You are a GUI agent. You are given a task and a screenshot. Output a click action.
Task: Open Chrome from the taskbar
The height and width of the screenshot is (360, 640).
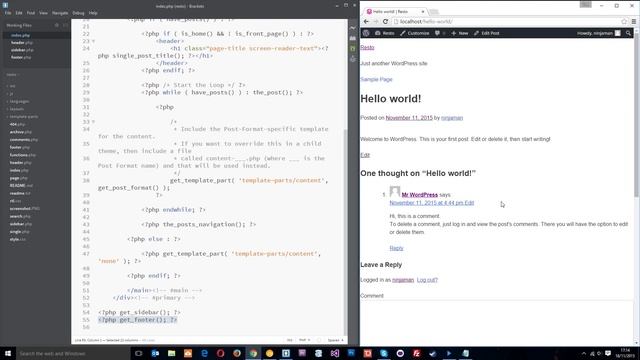tap(253, 353)
